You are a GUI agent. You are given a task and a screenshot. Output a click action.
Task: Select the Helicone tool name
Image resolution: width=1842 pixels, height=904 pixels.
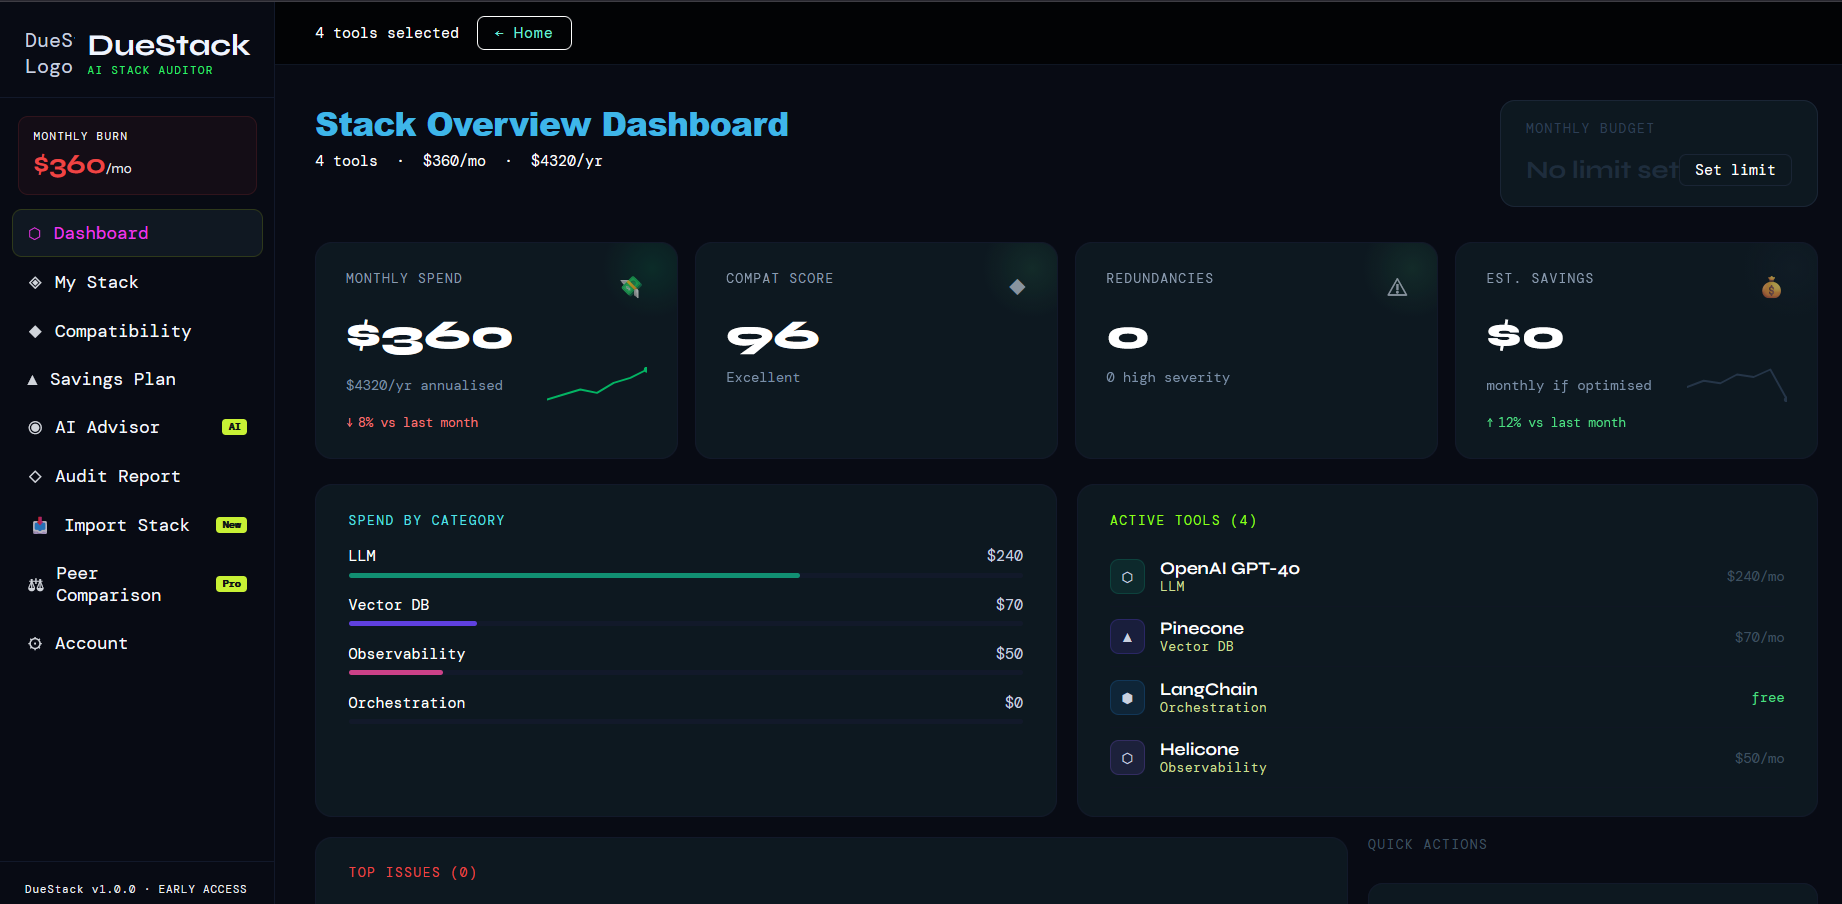(x=1200, y=749)
